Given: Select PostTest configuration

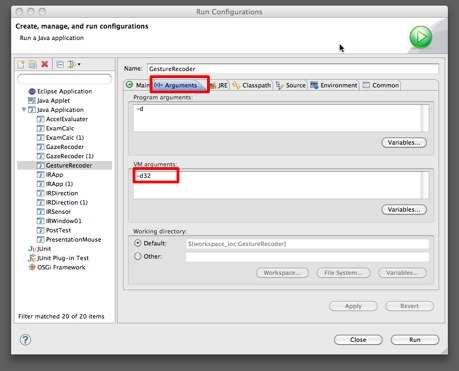Looking at the screenshot, I should pos(58,230).
